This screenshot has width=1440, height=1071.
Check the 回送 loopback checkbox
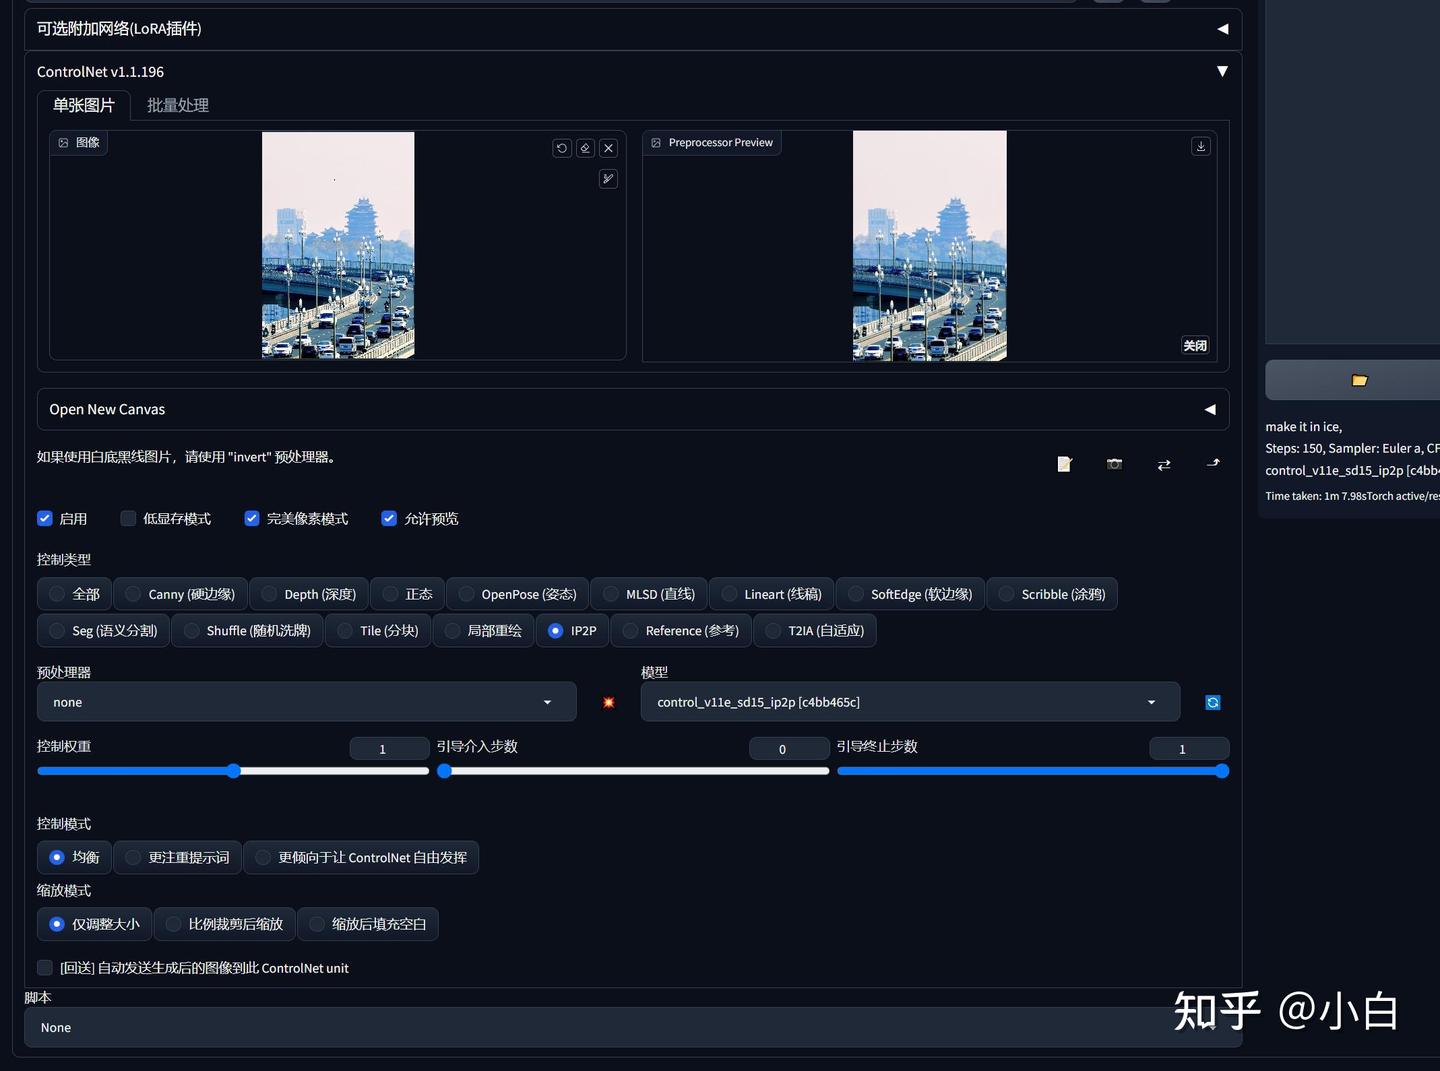click(45, 967)
